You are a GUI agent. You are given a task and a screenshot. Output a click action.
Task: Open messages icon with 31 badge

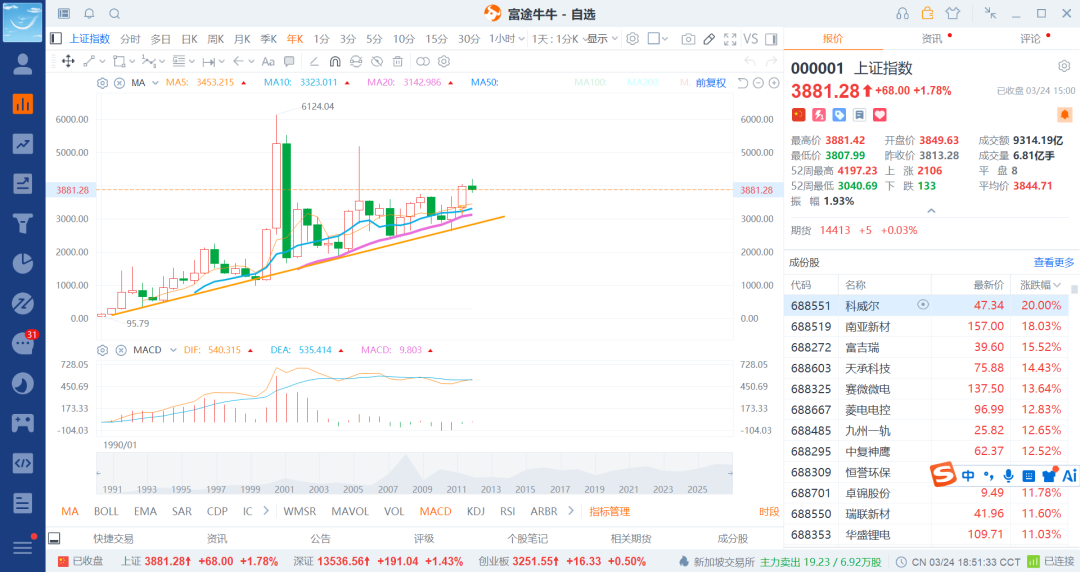coord(23,343)
